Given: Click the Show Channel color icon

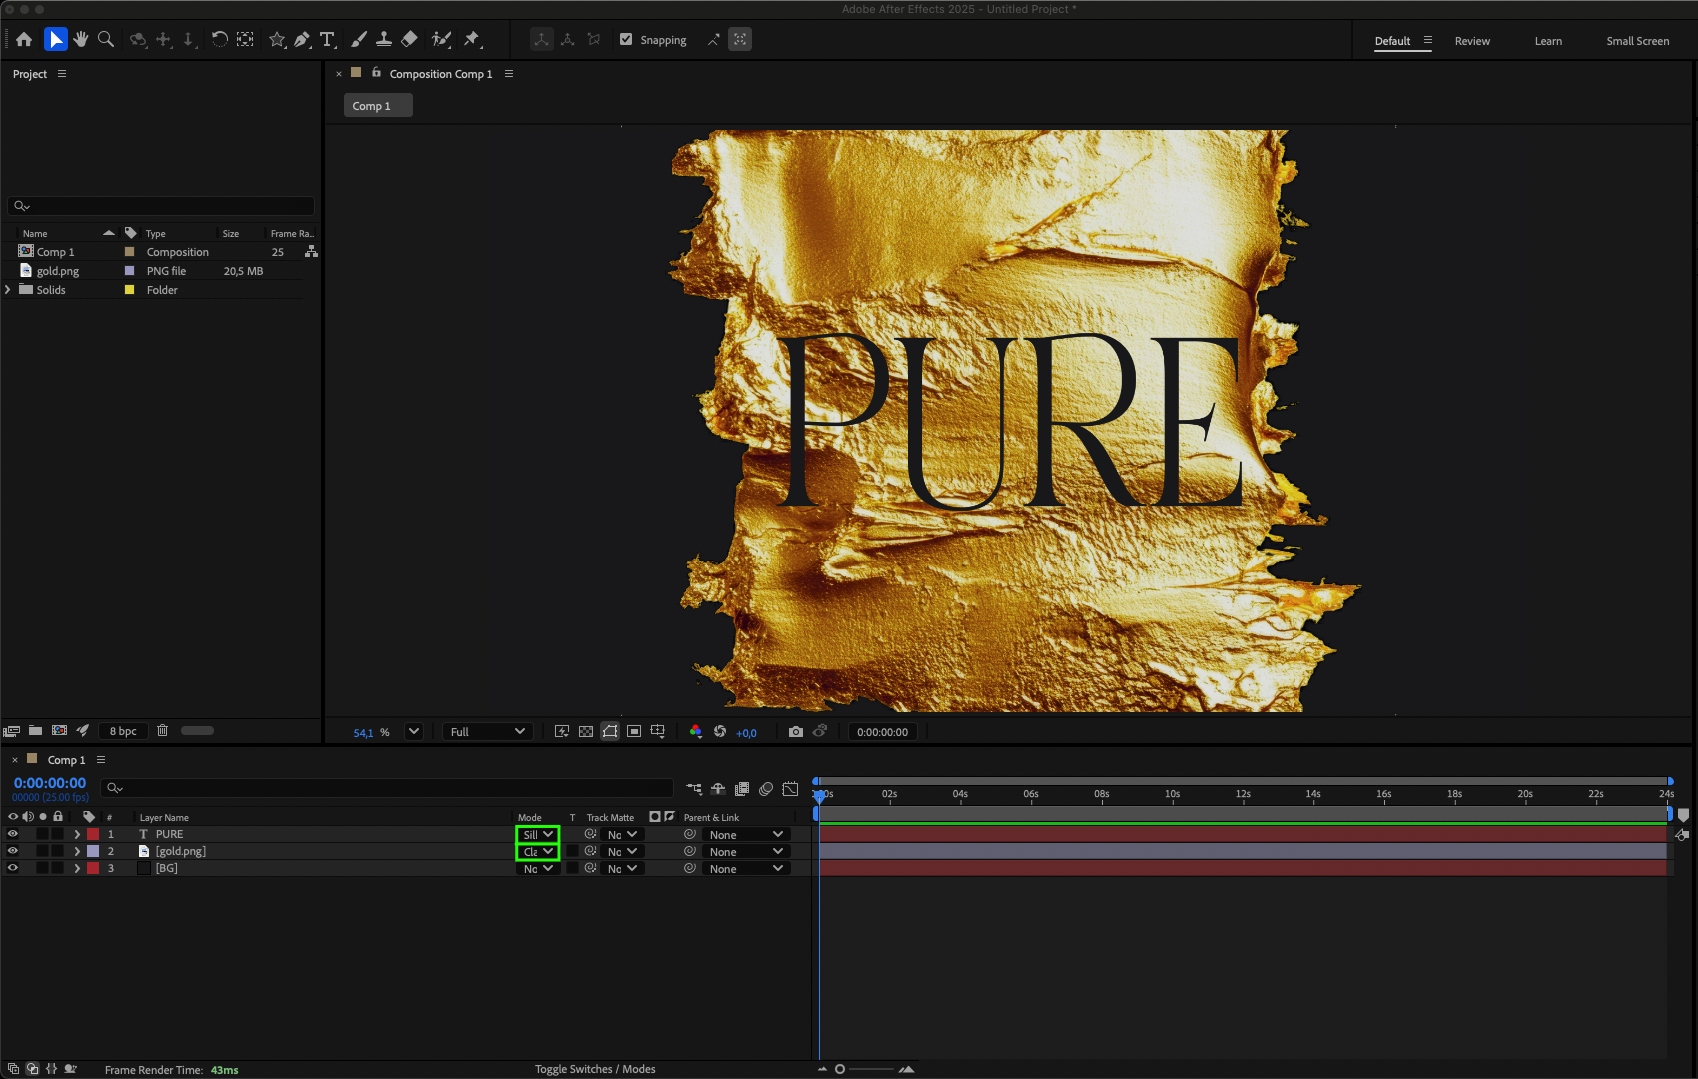Looking at the screenshot, I should click(x=696, y=732).
